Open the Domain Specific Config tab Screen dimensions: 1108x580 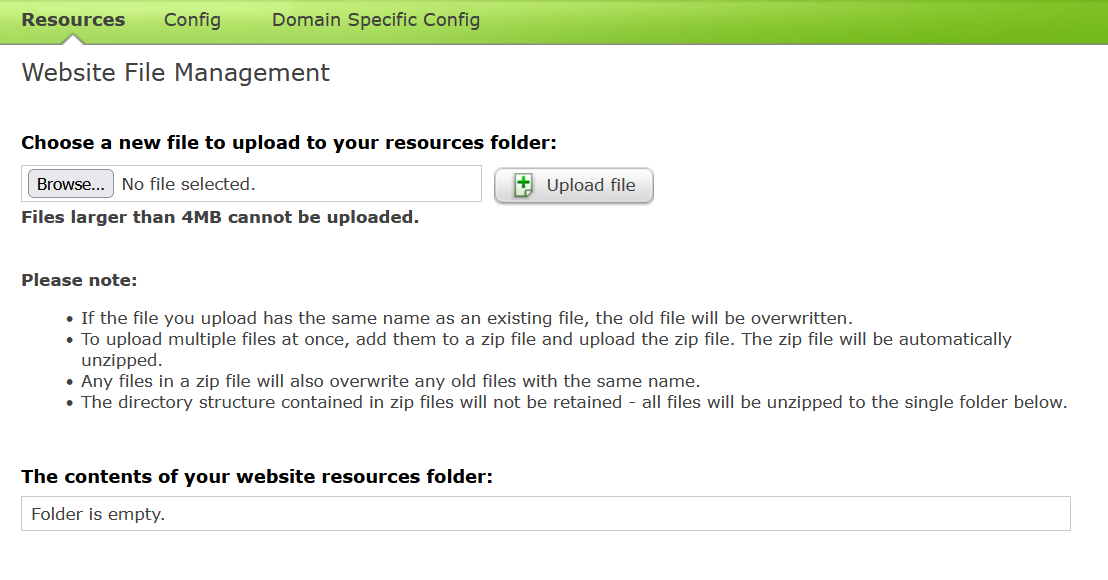click(x=376, y=20)
